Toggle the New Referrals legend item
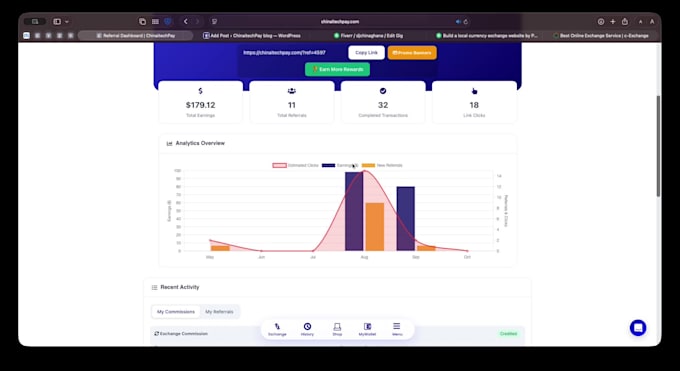Screen dimensions: 680x371 [x=382, y=165]
